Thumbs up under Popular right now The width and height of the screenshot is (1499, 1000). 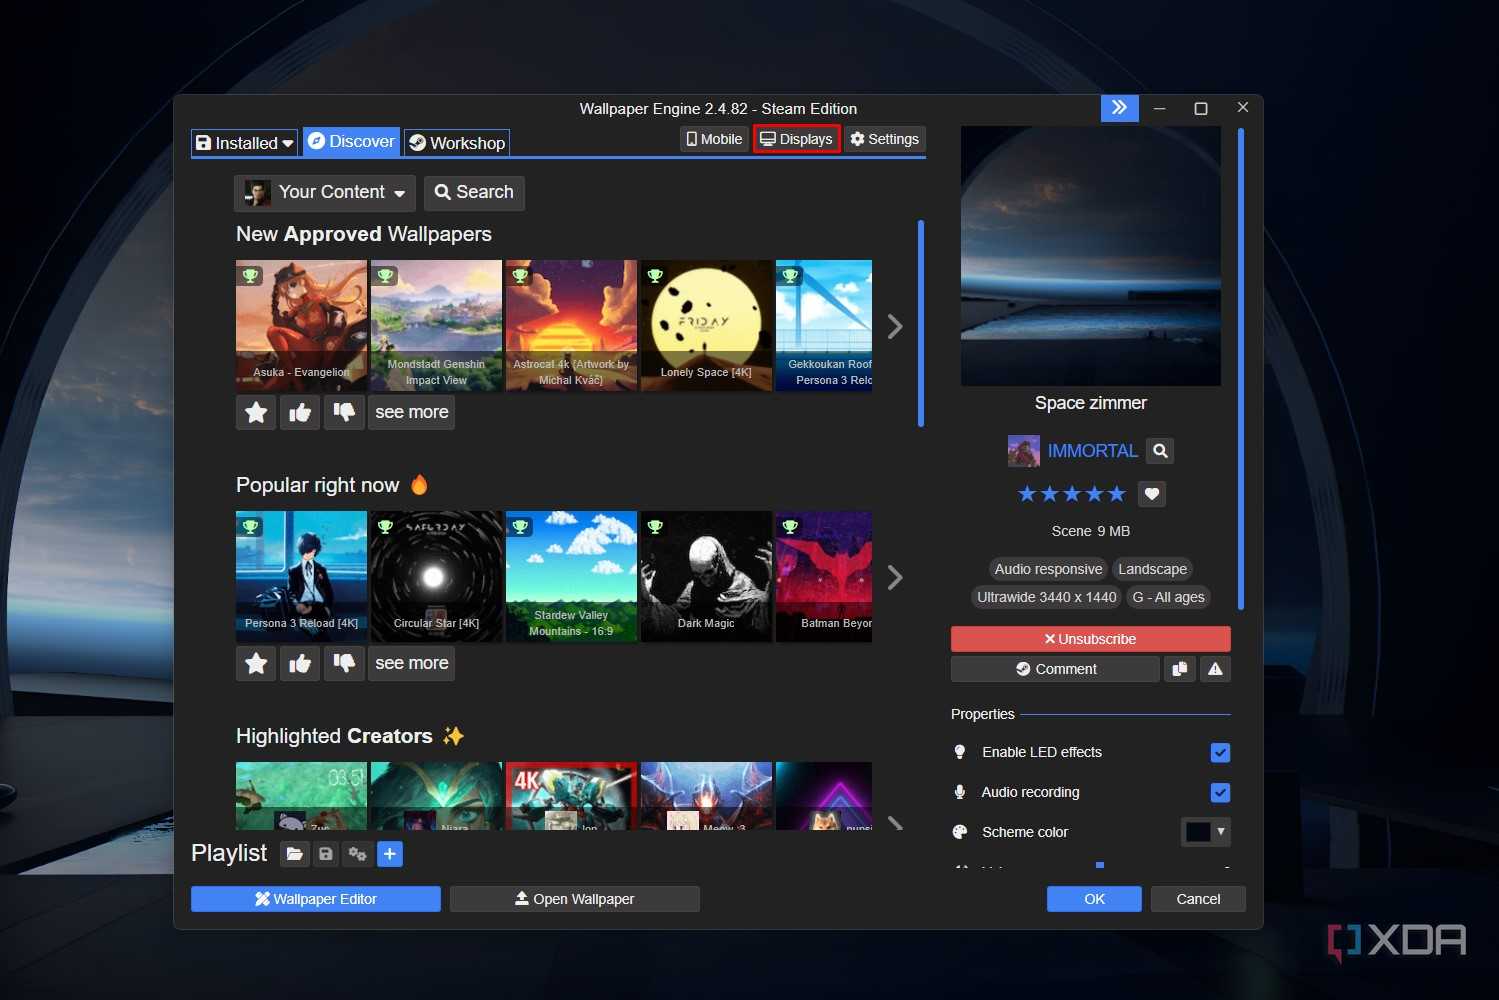click(x=300, y=663)
